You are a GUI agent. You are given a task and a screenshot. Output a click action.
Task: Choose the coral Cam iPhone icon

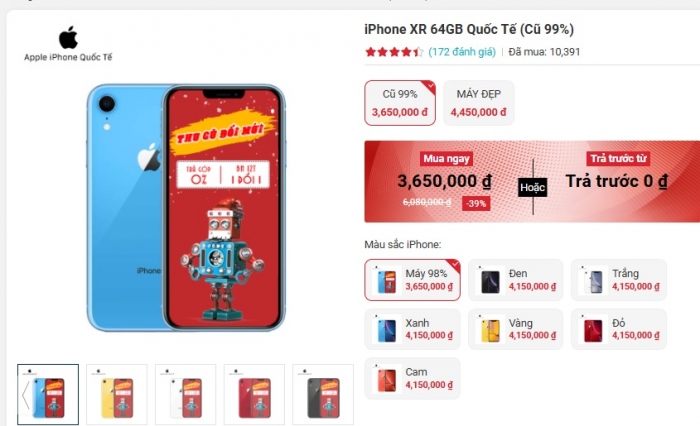click(387, 379)
